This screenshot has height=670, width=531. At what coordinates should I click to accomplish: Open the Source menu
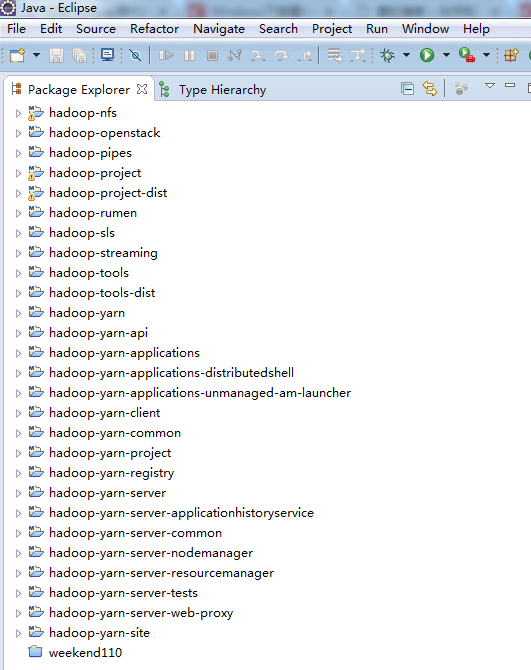[x=96, y=29]
